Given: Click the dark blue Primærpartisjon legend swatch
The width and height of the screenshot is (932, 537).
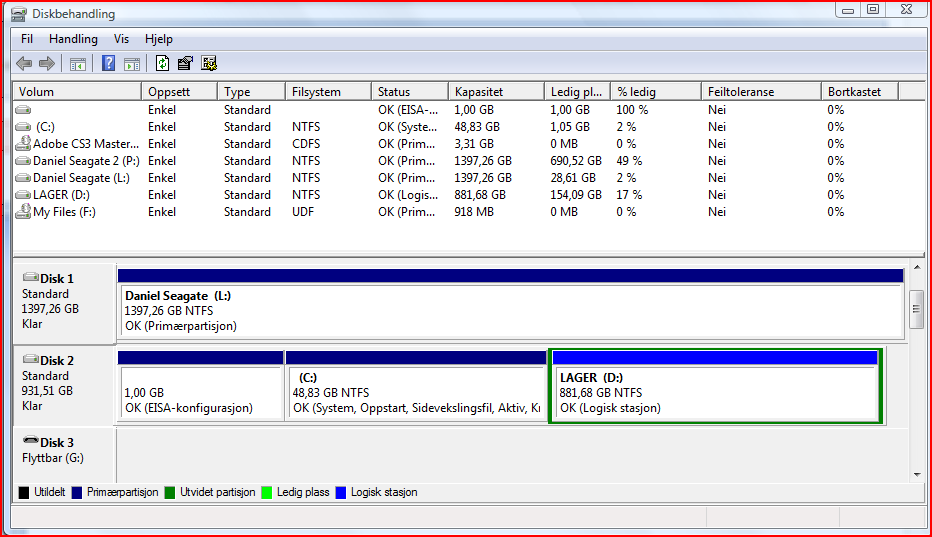Looking at the screenshot, I should pos(77,492).
